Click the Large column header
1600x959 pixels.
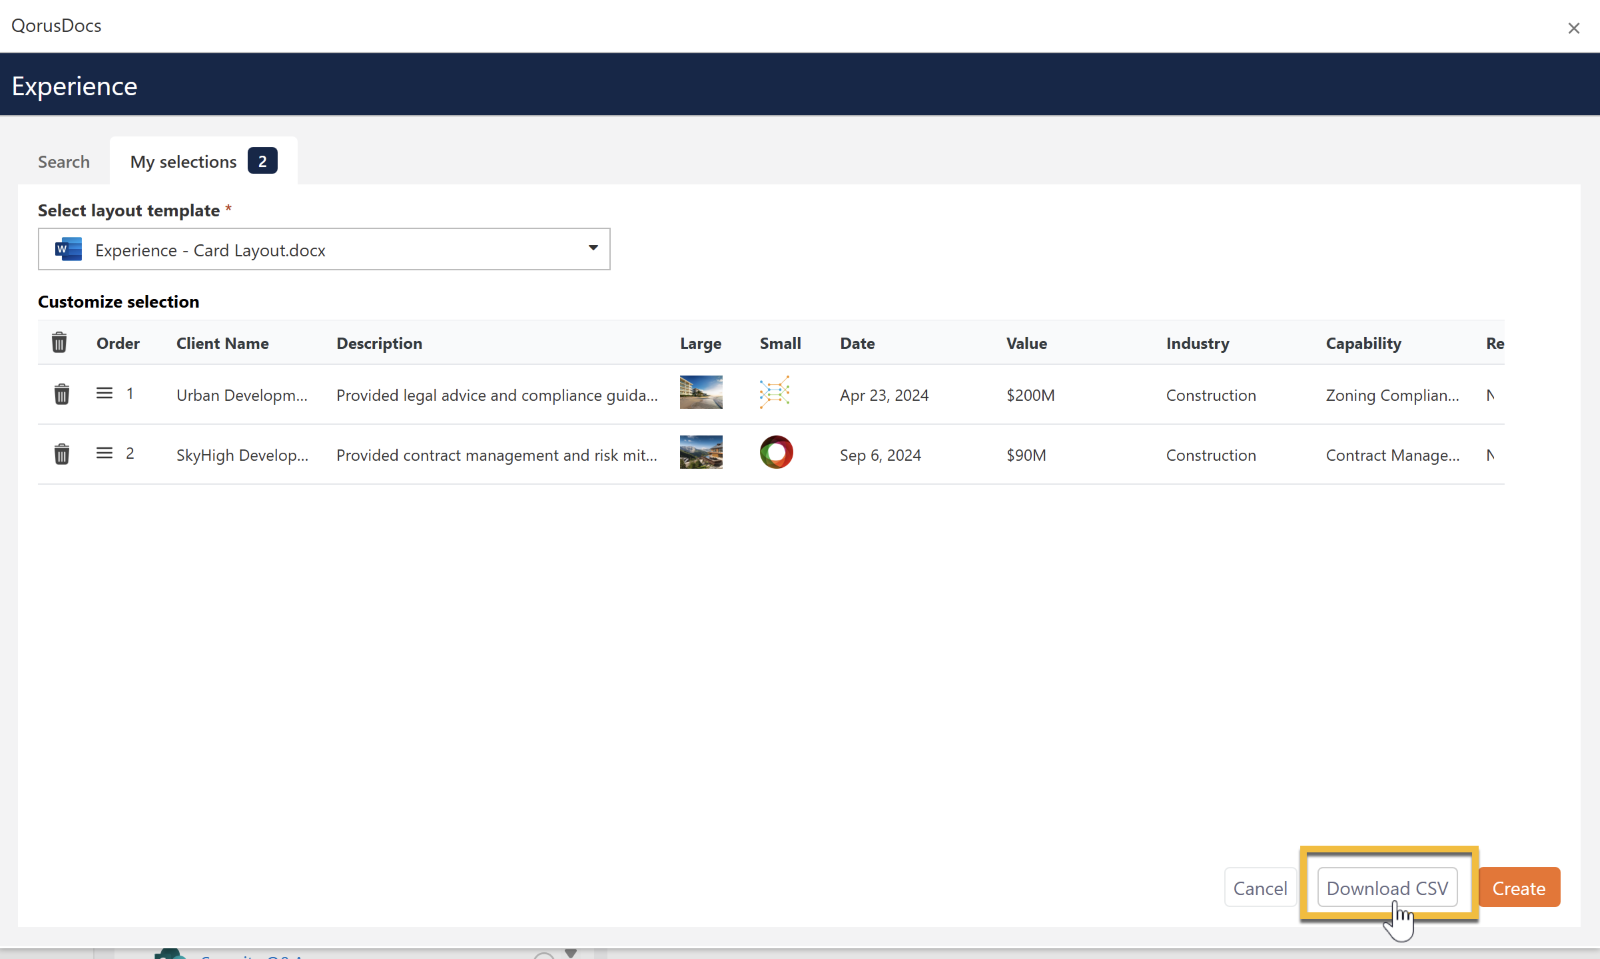coord(701,343)
